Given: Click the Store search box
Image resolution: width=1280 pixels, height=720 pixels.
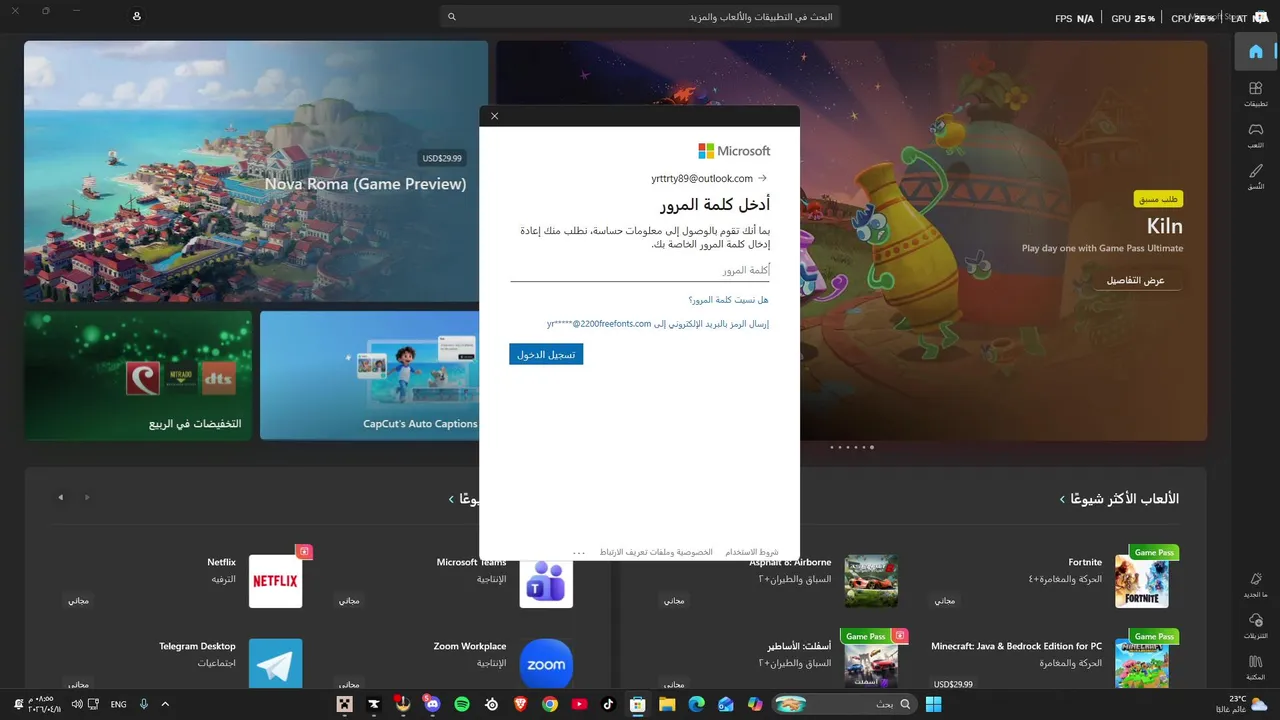Looking at the screenshot, I should pos(640,17).
